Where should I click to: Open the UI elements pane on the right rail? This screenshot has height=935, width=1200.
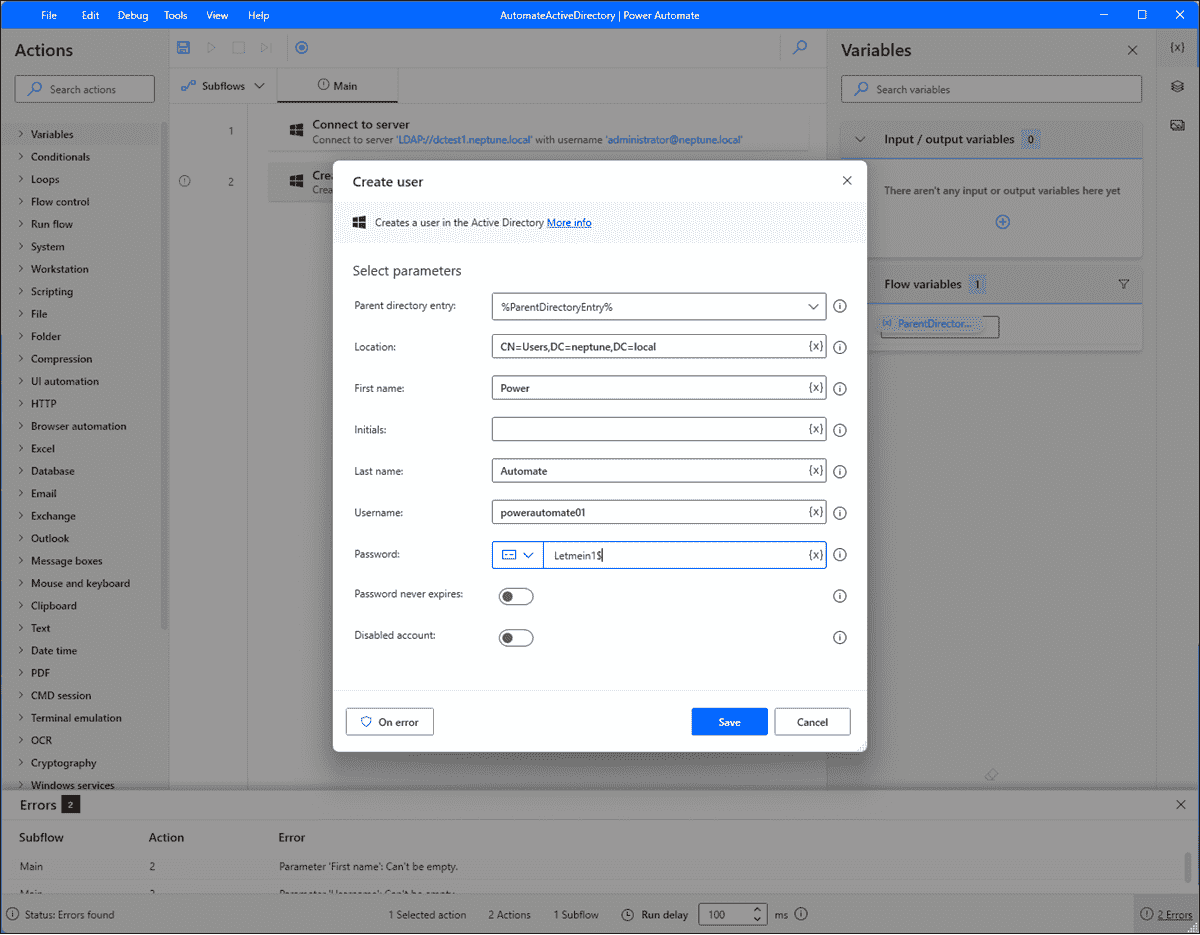(x=1177, y=87)
